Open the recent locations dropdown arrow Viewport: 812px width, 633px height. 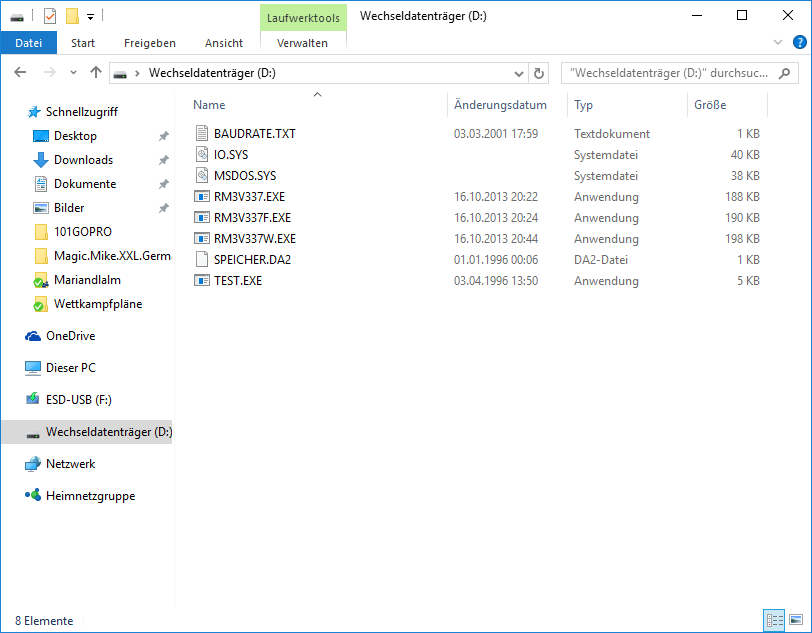73,73
